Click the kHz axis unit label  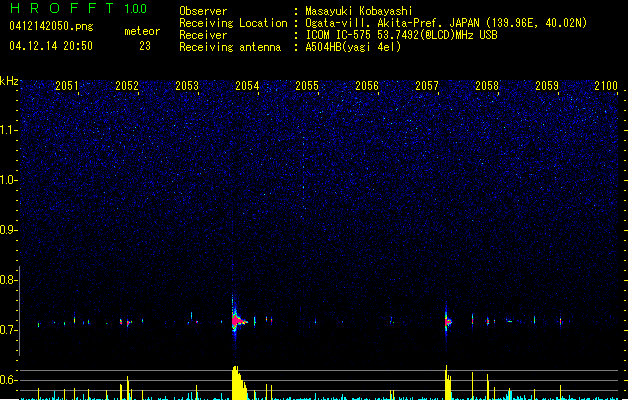coord(9,81)
